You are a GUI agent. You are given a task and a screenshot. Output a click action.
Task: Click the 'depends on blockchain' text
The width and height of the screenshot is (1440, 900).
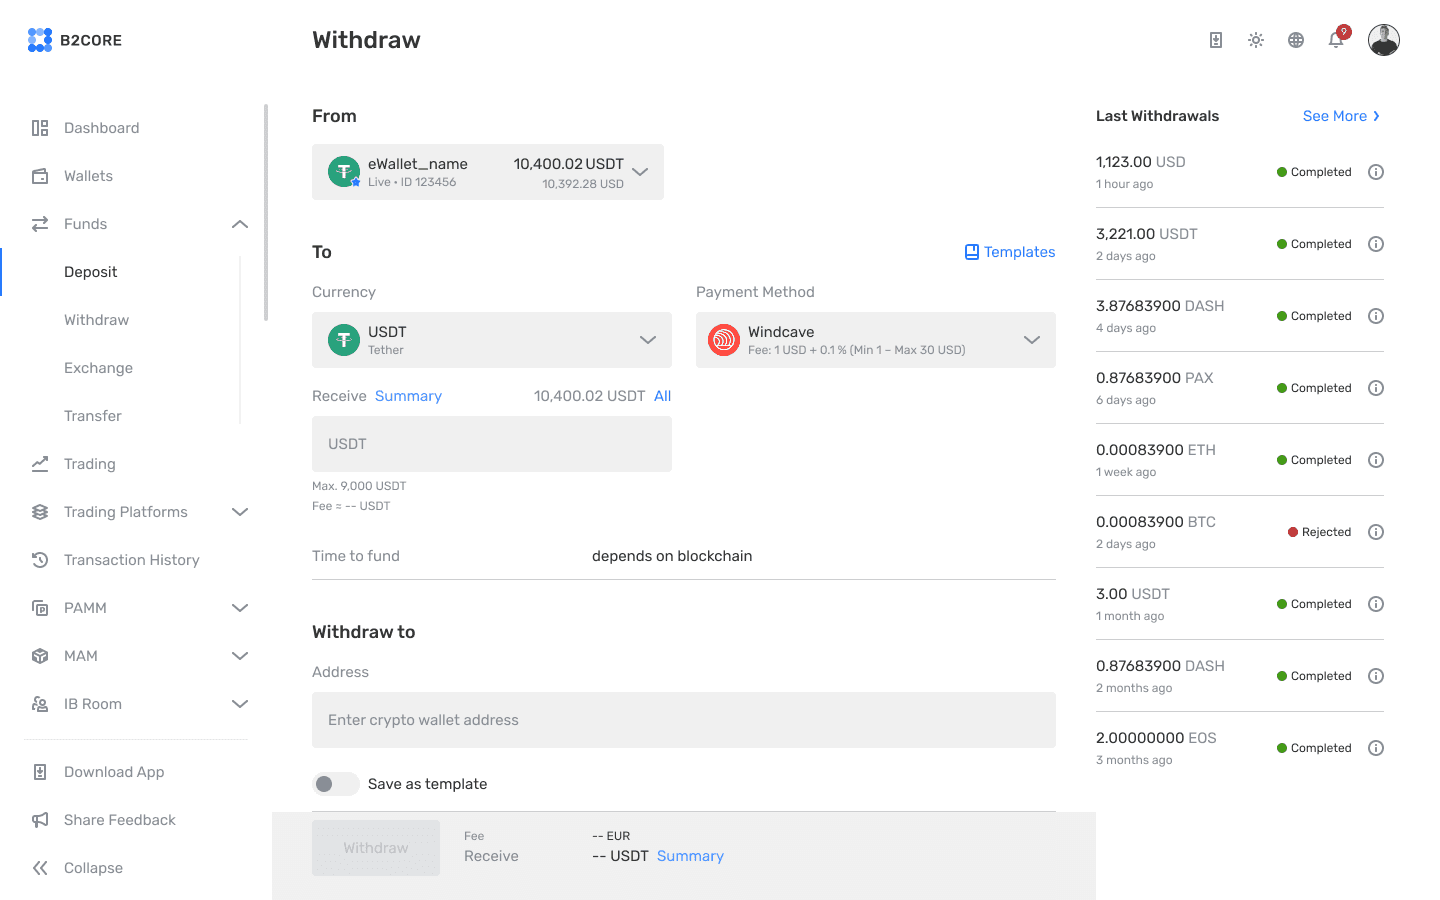click(672, 556)
